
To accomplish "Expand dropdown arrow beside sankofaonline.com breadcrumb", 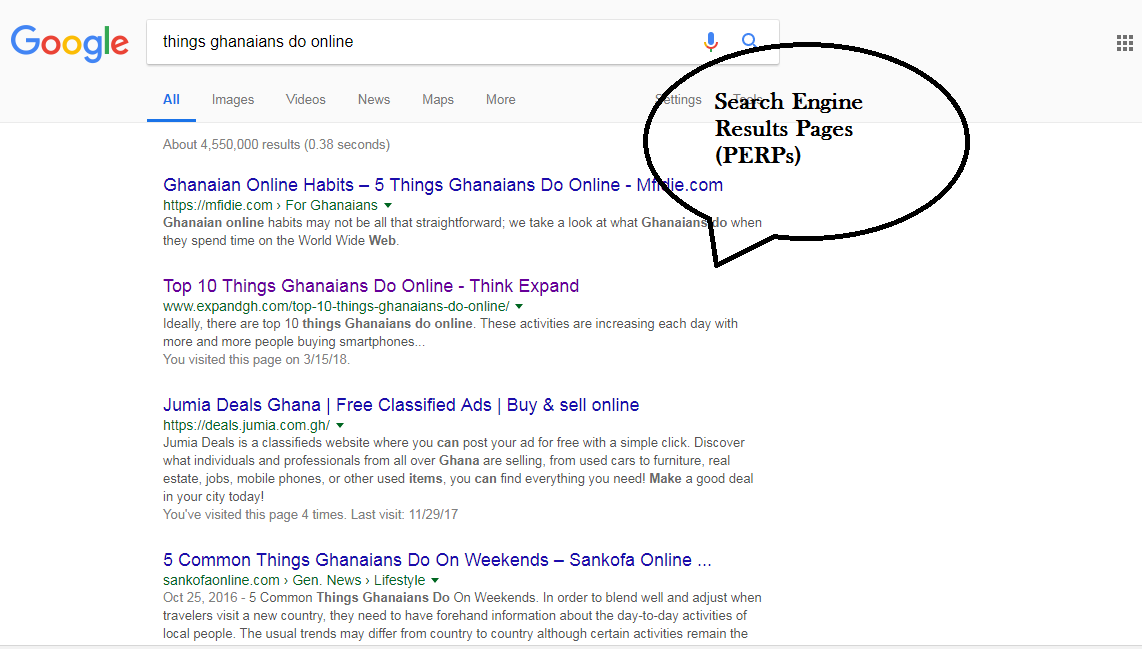I will [x=435, y=581].
